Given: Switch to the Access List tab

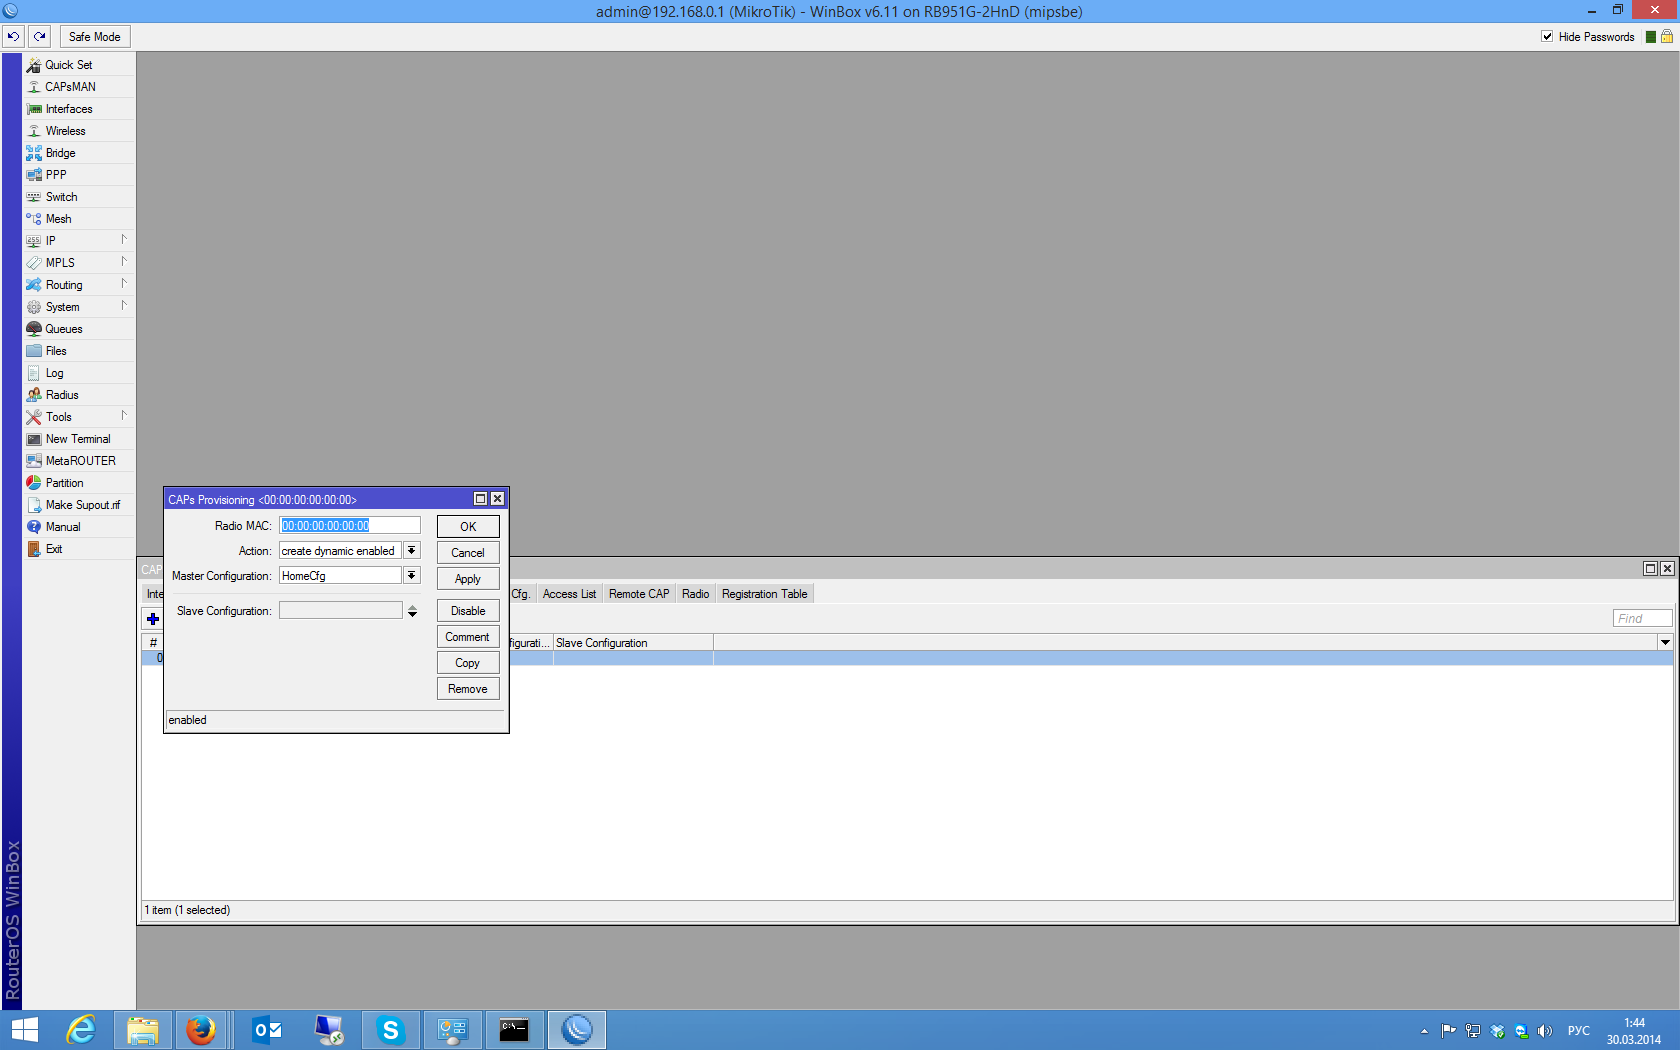Looking at the screenshot, I should pos(569,594).
